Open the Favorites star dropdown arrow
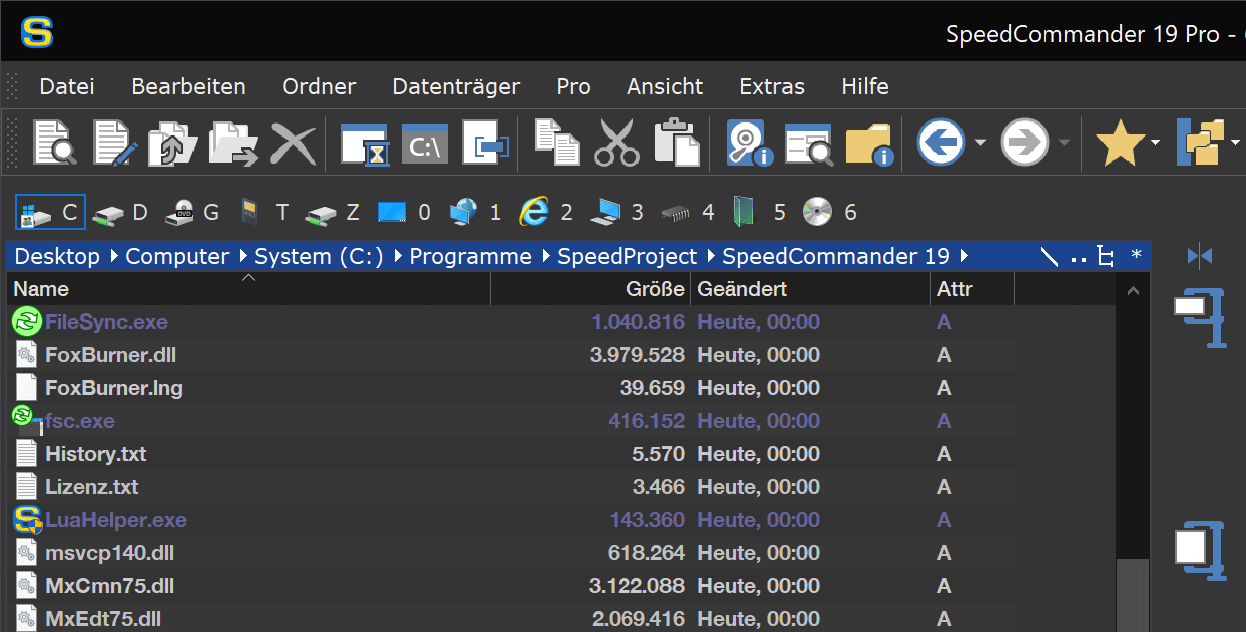1246x632 pixels. click(x=1155, y=143)
